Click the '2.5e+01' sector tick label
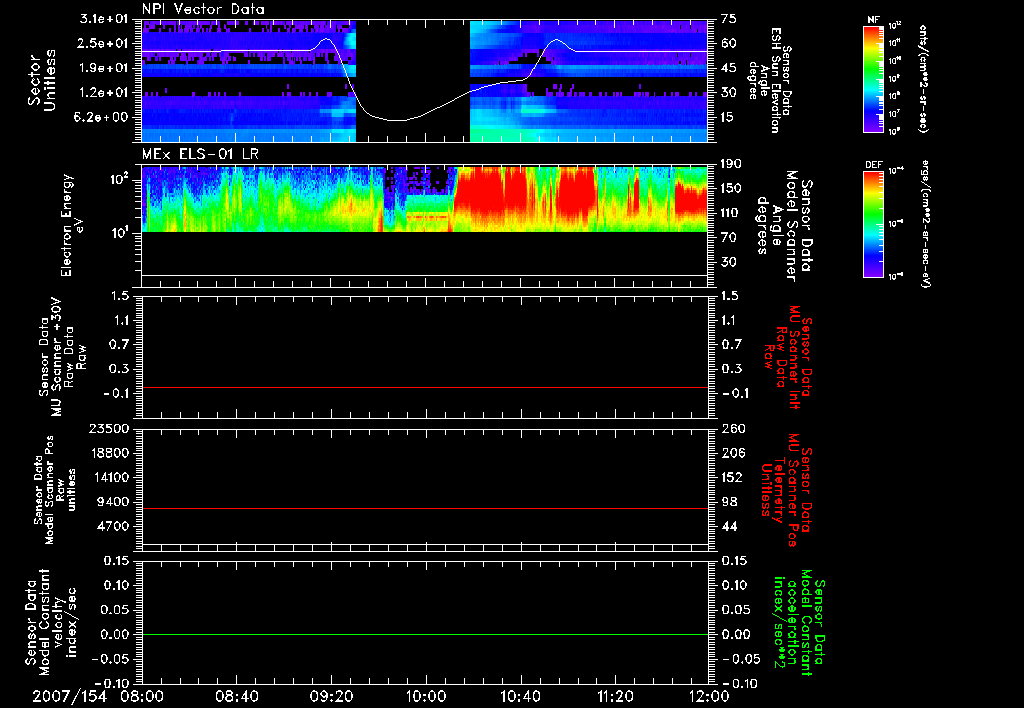Screen dimensions: 1024x708 [103, 43]
